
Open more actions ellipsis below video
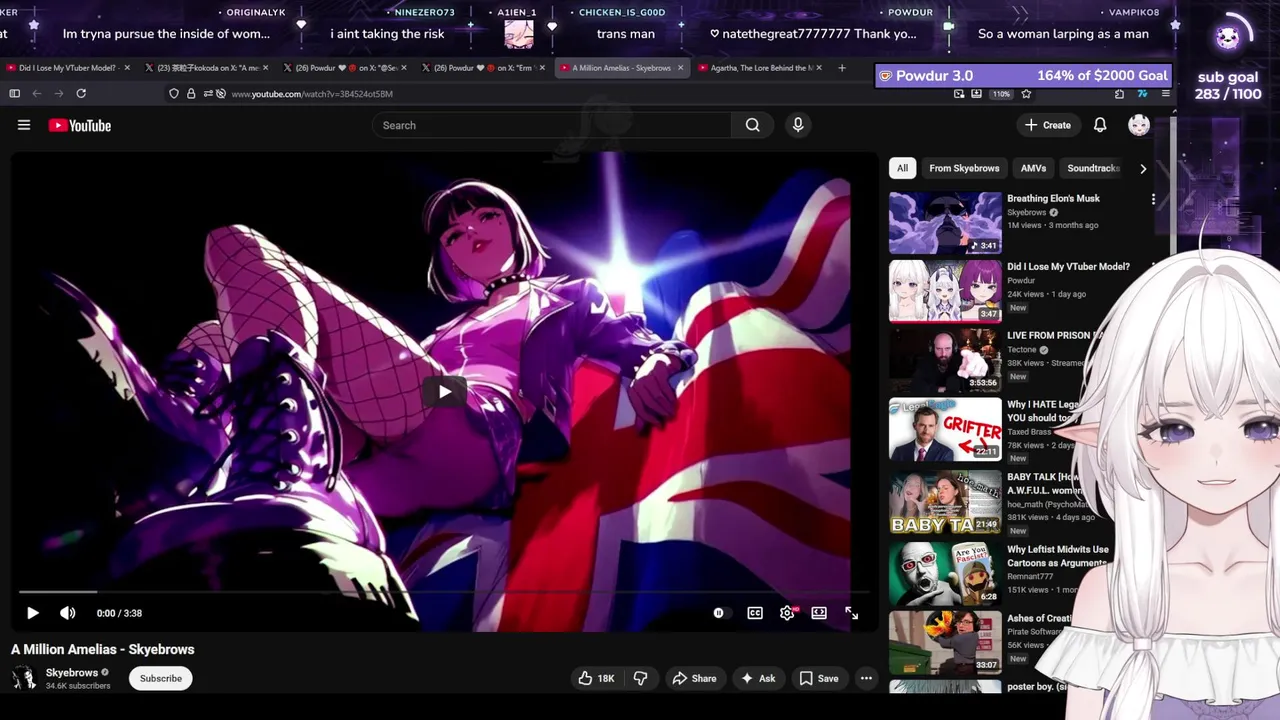point(866,678)
